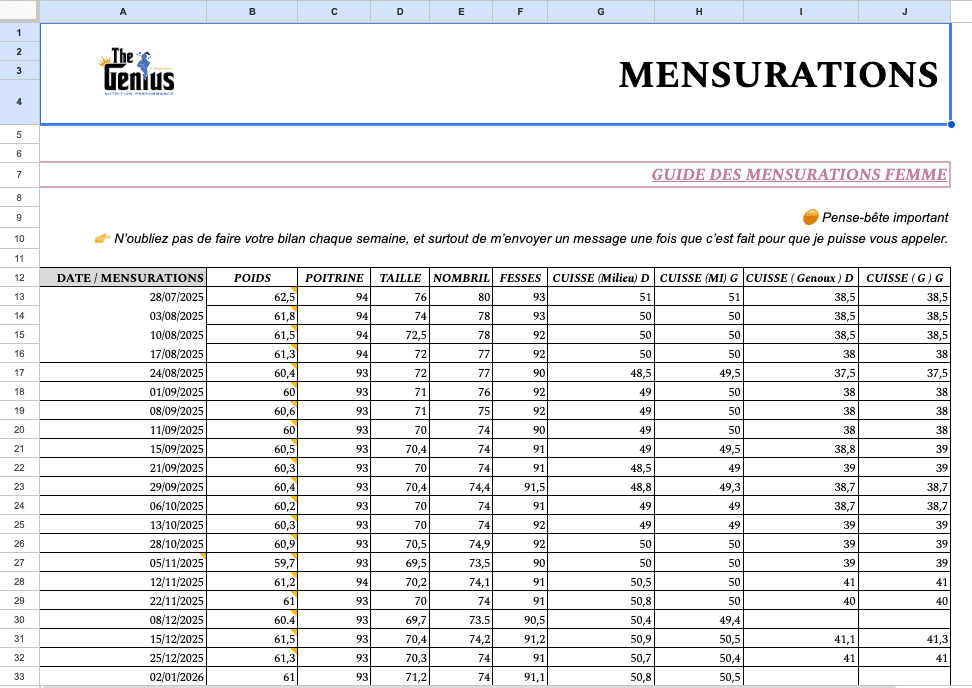Click the CUISSE ( G ) G header cell
Viewport: 972px width, 688px height.
click(x=904, y=278)
